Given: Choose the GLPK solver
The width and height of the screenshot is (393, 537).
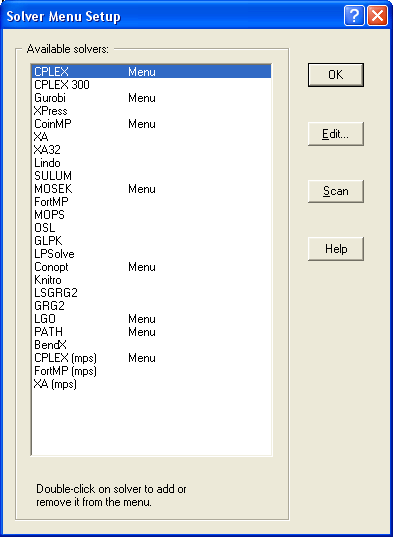Looking at the screenshot, I should tap(152, 241).
